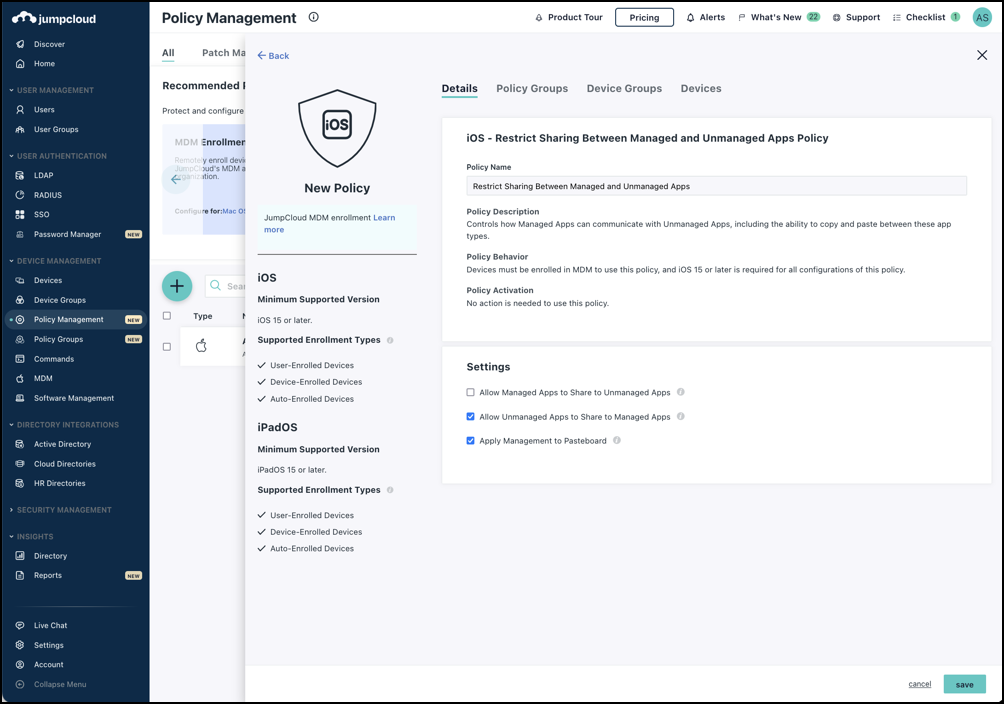Image resolution: width=1004 pixels, height=704 pixels.
Task: Collapse the User Management sidebar section
Action: tap(12, 90)
